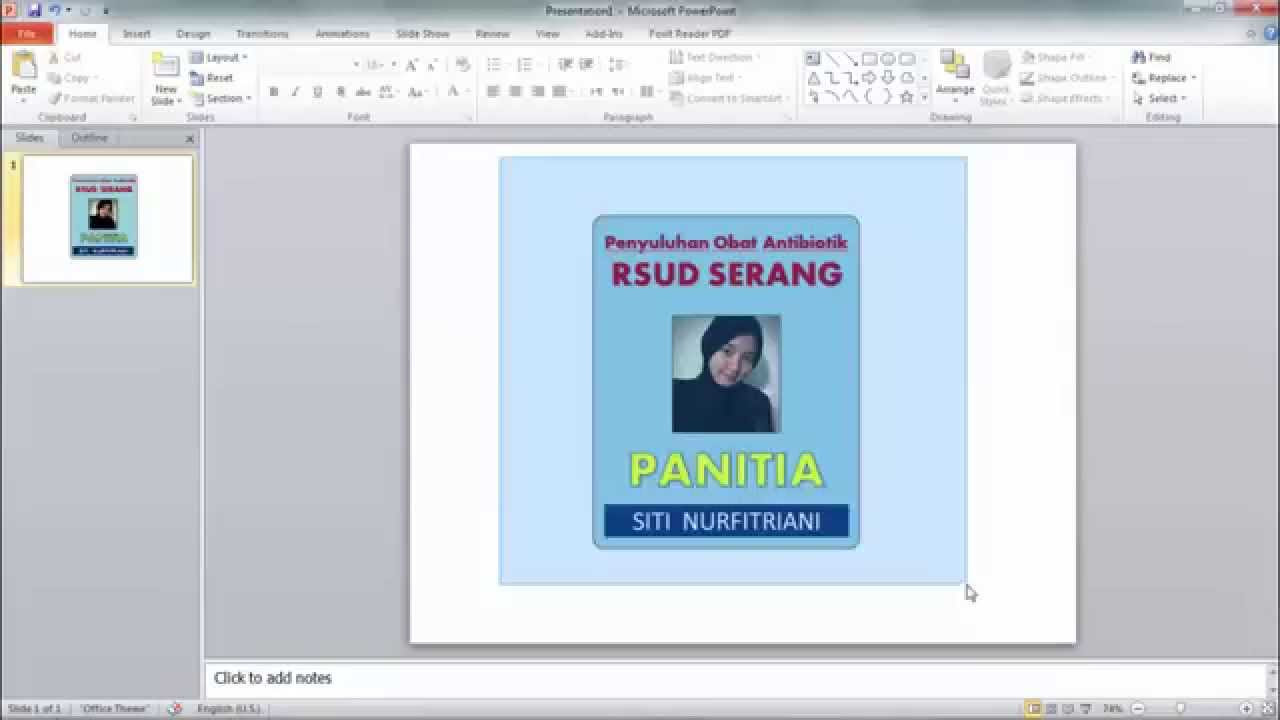The height and width of the screenshot is (720, 1280).
Task: Click the notes area to add notes
Action: (735, 678)
